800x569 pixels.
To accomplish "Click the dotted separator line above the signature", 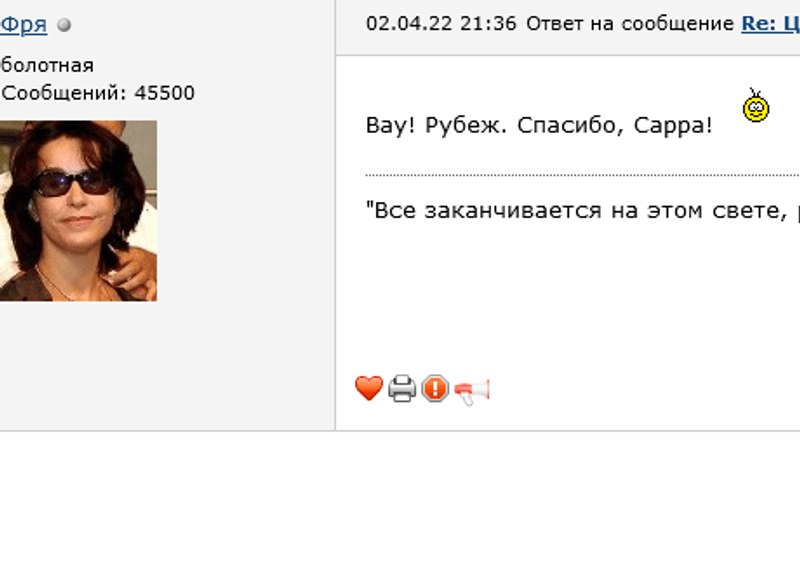I will pyautogui.click(x=582, y=175).
